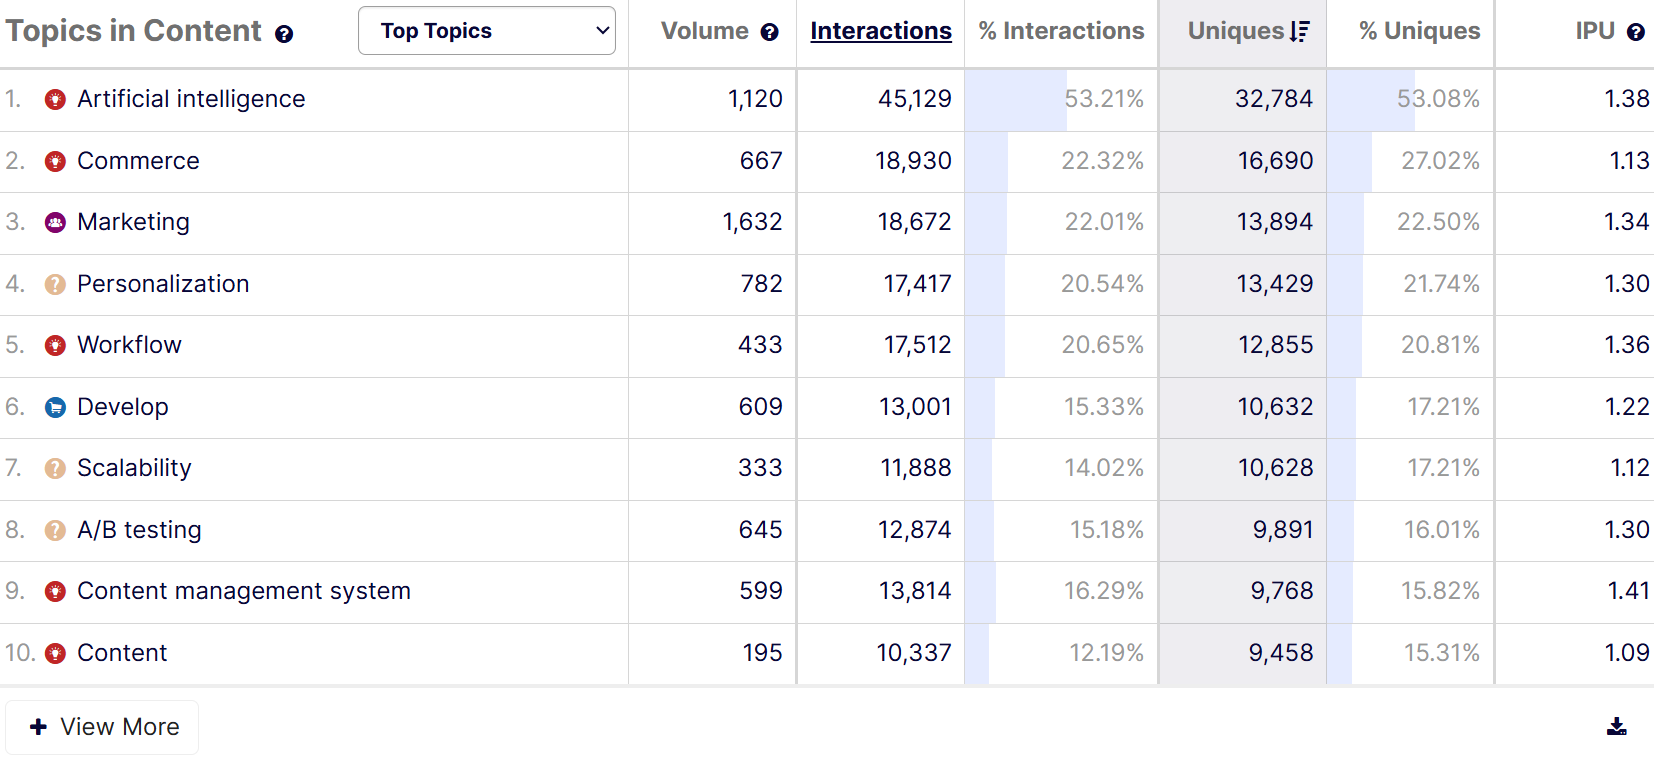Image resolution: width=1654 pixels, height=760 pixels.
Task: Click the Volume column help icon
Action: pos(769,32)
